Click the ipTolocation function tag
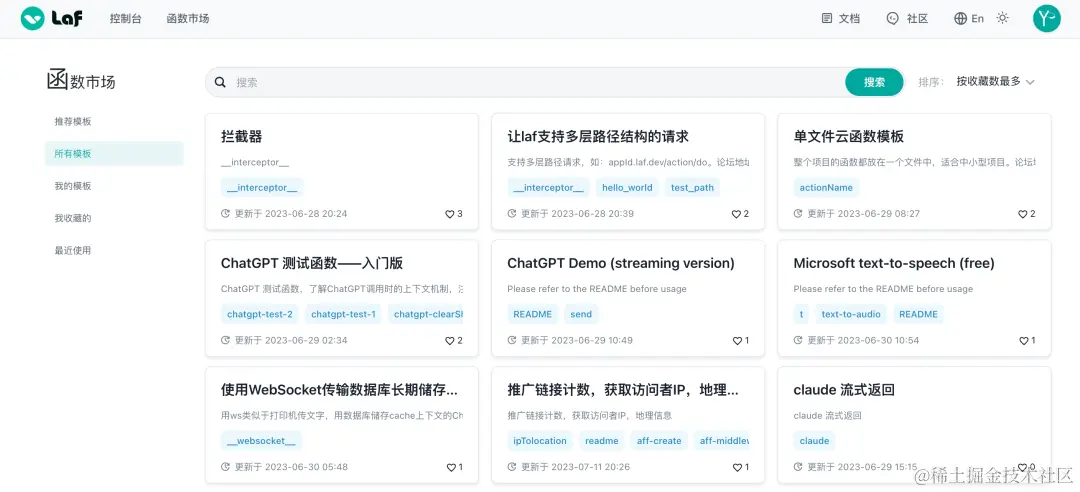1080x492 pixels. [540, 441]
